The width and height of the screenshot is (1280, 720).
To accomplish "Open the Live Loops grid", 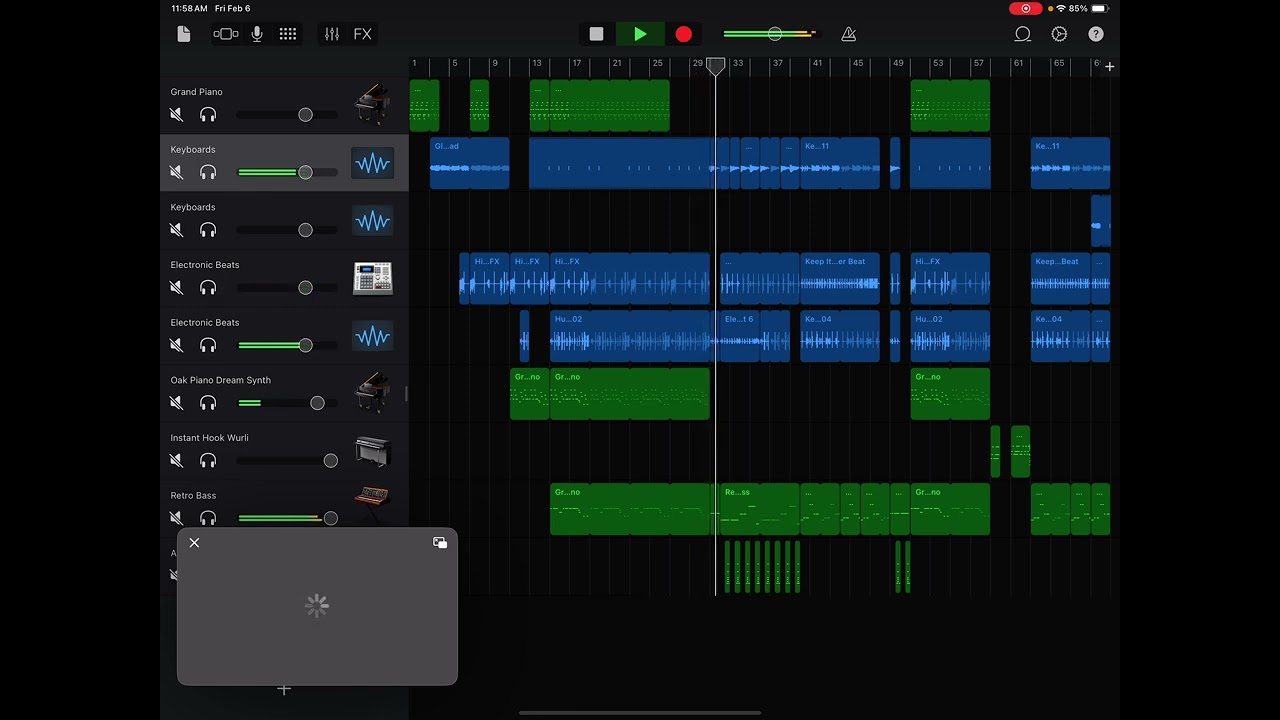I will pos(288,34).
